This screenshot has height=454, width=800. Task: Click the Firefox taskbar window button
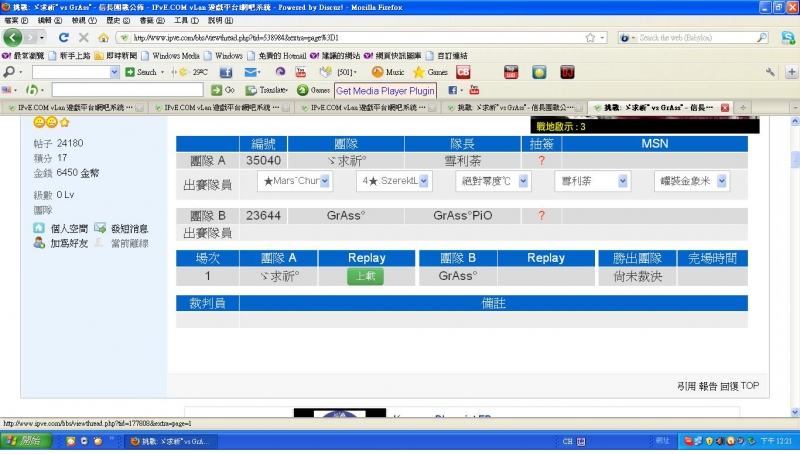171,441
